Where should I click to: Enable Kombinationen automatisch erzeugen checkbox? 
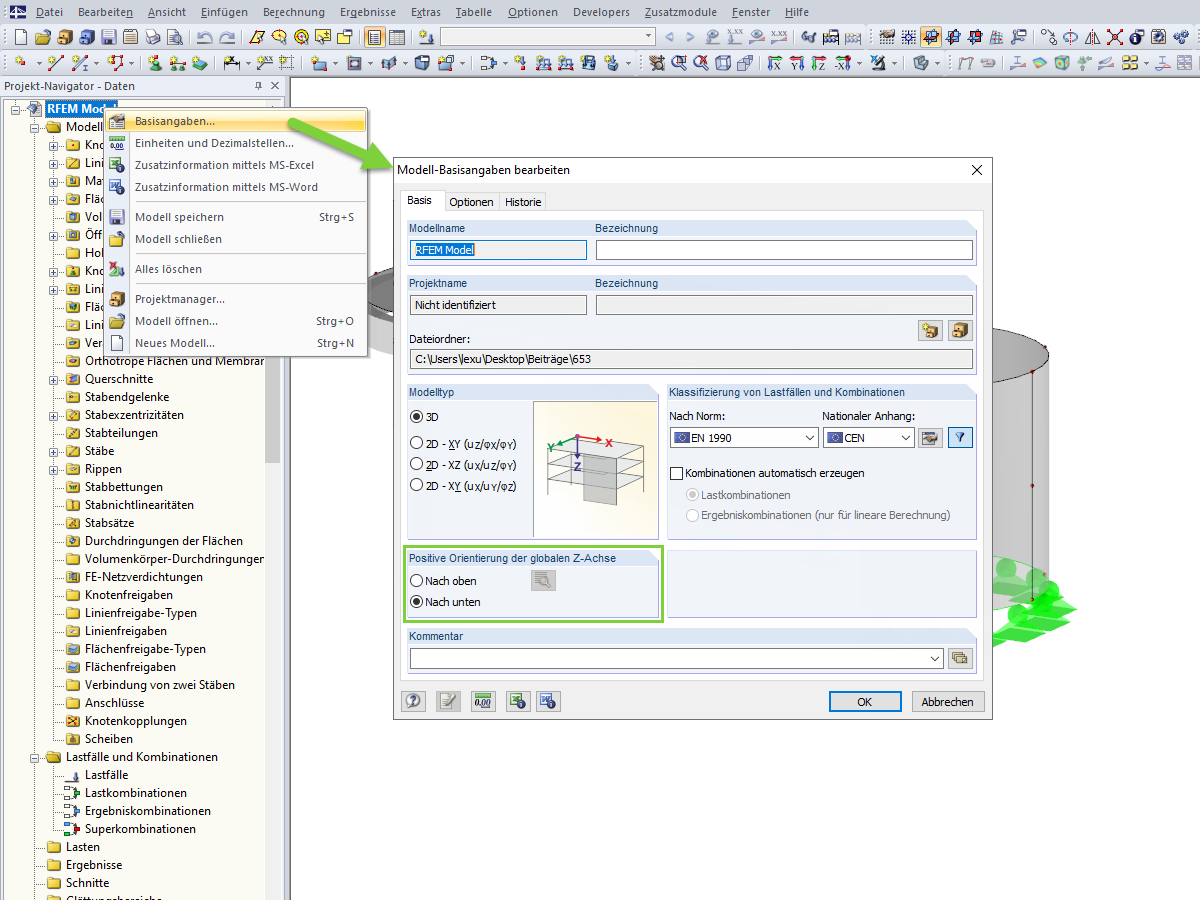[x=676, y=473]
